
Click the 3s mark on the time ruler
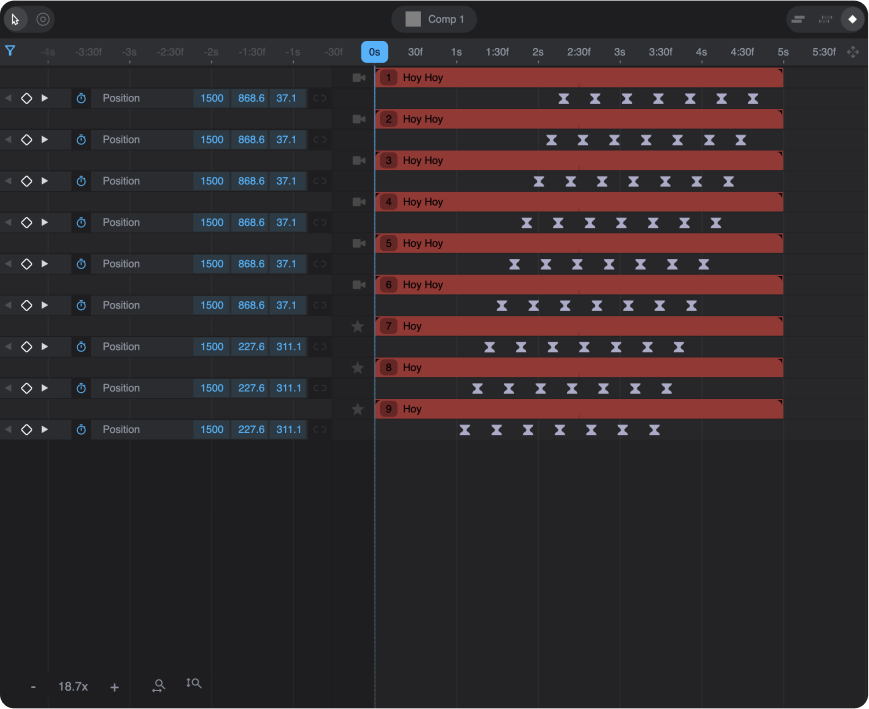(620, 52)
